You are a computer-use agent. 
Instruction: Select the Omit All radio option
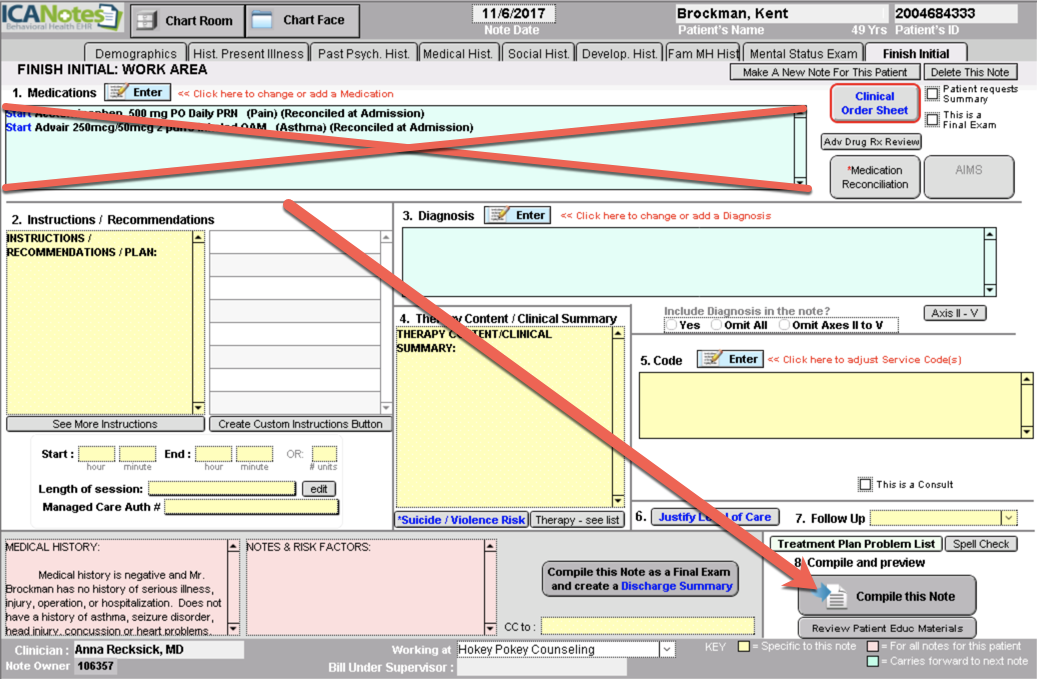click(x=716, y=325)
